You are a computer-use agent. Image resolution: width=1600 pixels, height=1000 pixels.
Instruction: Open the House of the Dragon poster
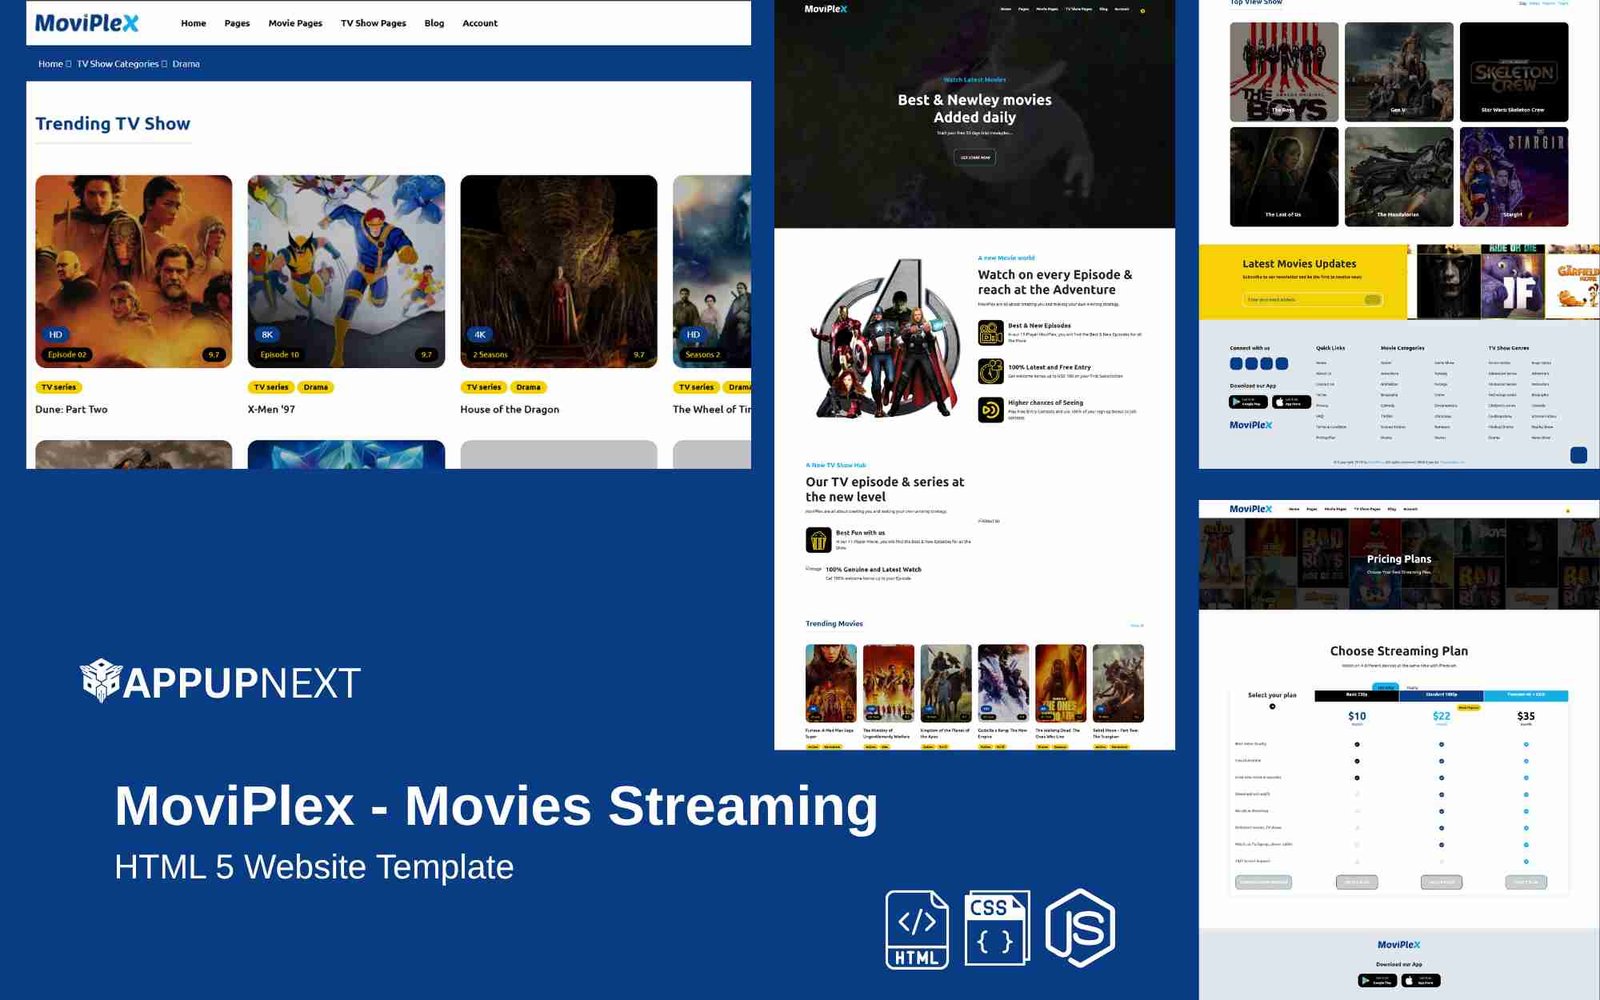559,271
